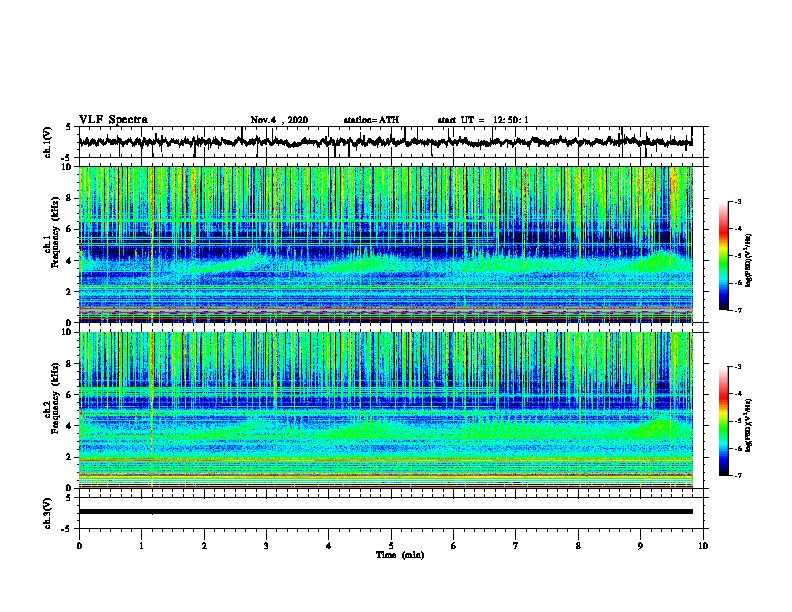The height and width of the screenshot is (612, 792).
Task: Select the 'Nov.4 , 2020' date label
Action: click(x=279, y=120)
